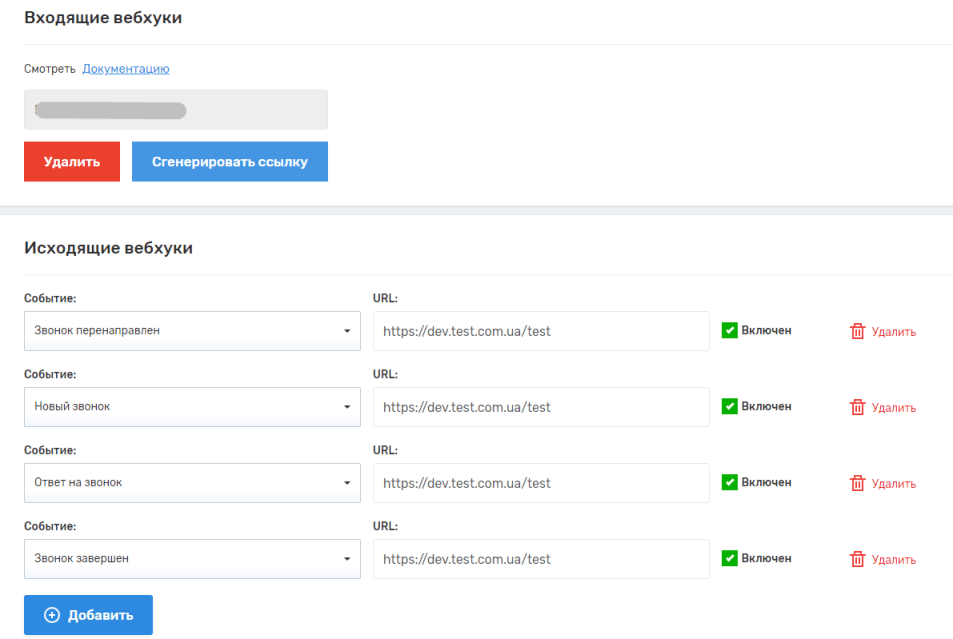Screen dimensions: 953x639
Task: Click trash icon for Звонок перенаправлен webhook
Action: pyautogui.click(x=857, y=331)
